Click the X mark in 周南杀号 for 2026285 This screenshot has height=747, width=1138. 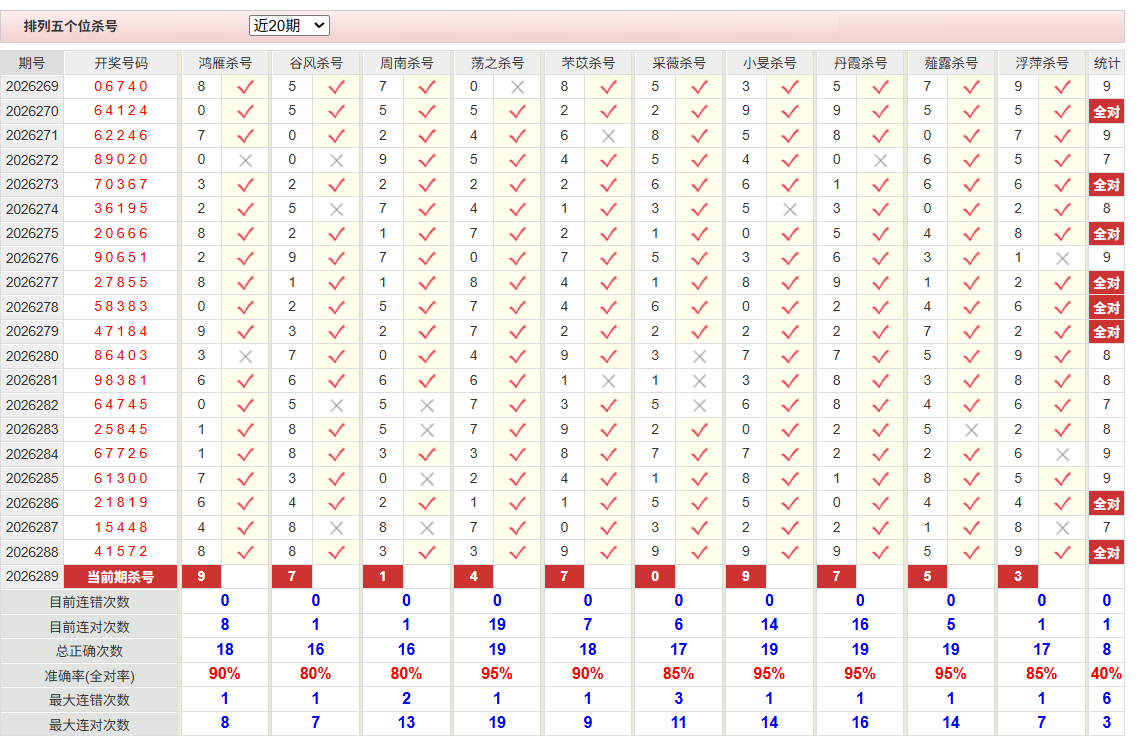coord(427,478)
